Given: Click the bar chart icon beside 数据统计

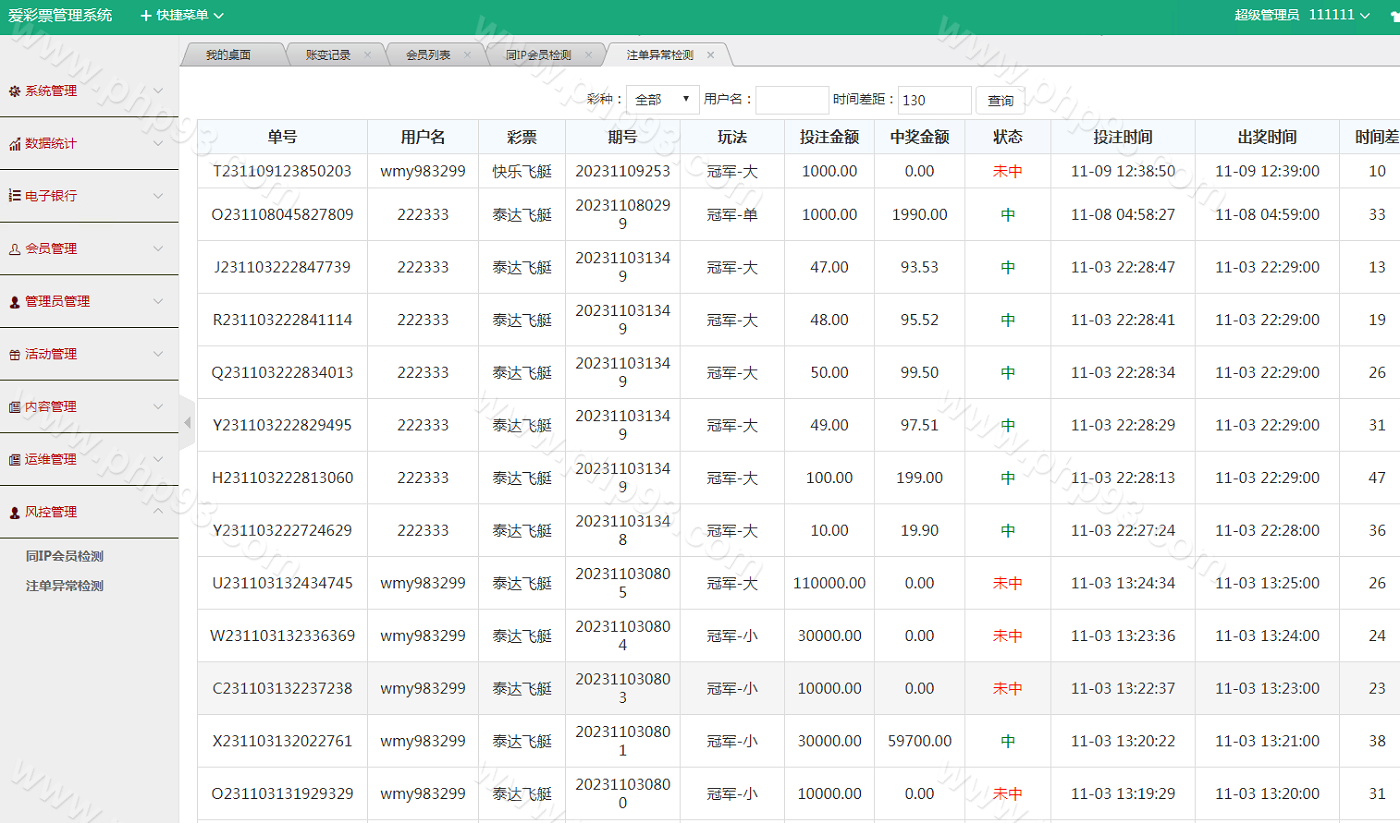Looking at the screenshot, I should (x=14, y=144).
